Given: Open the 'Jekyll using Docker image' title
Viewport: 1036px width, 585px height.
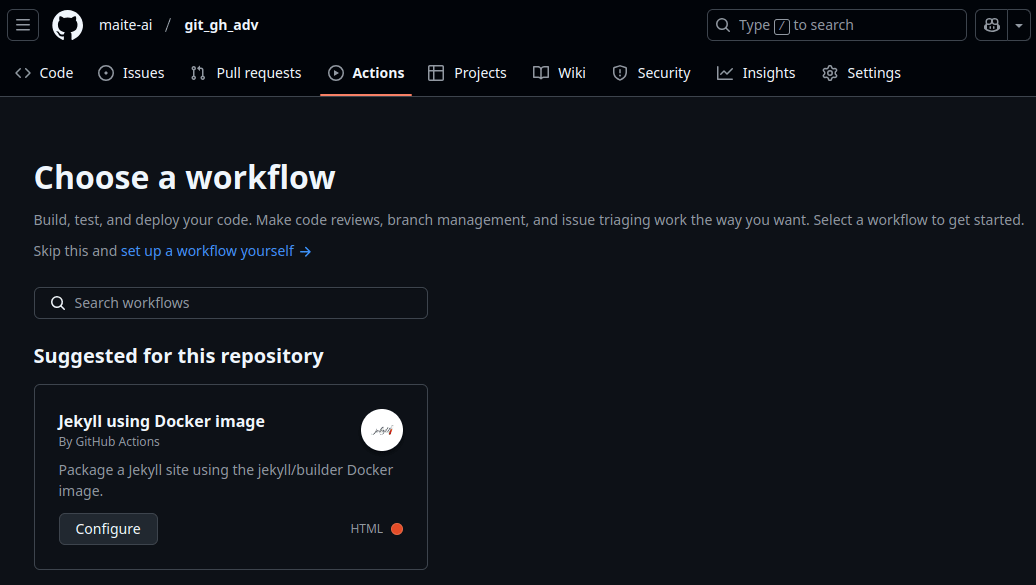Looking at the screenshot, I should point(161,421).
